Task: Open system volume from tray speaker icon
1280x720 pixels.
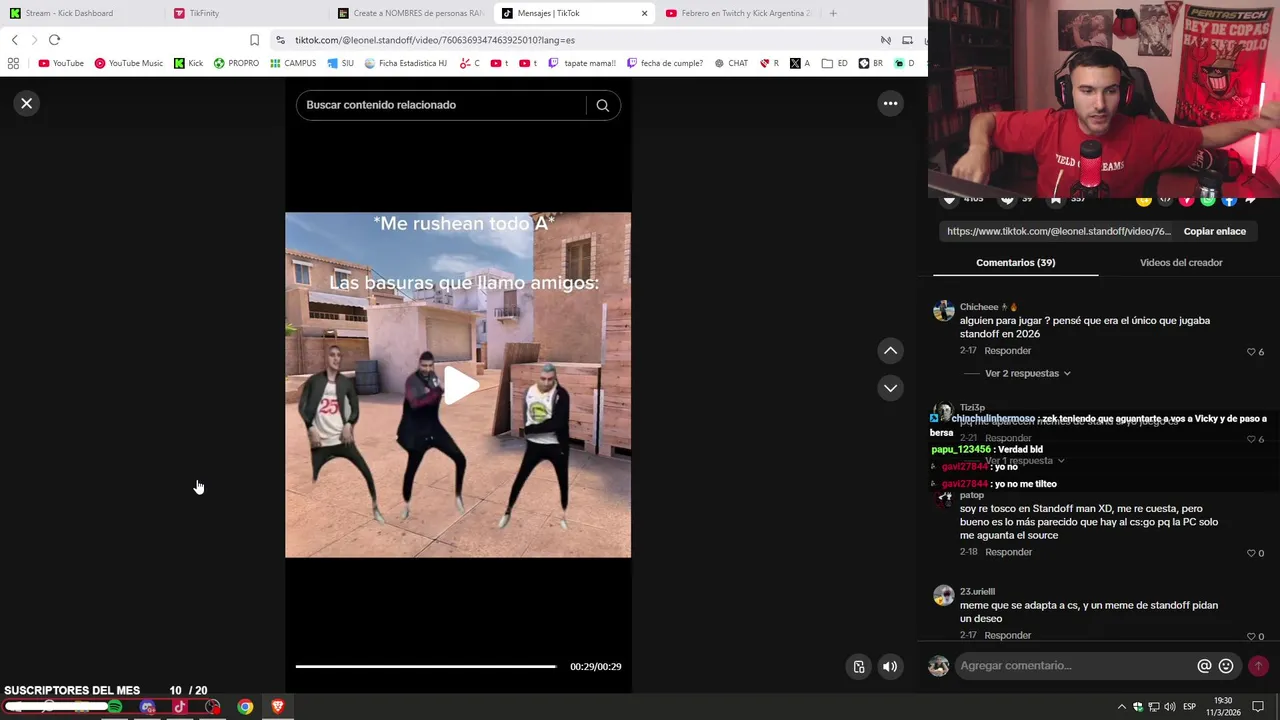Action: (1170, 707)
